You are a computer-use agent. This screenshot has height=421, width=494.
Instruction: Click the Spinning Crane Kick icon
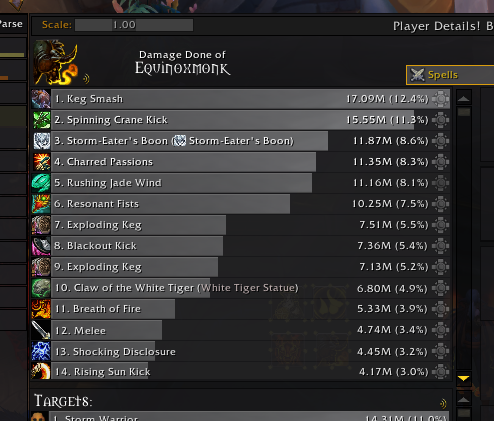pos(41,120)
